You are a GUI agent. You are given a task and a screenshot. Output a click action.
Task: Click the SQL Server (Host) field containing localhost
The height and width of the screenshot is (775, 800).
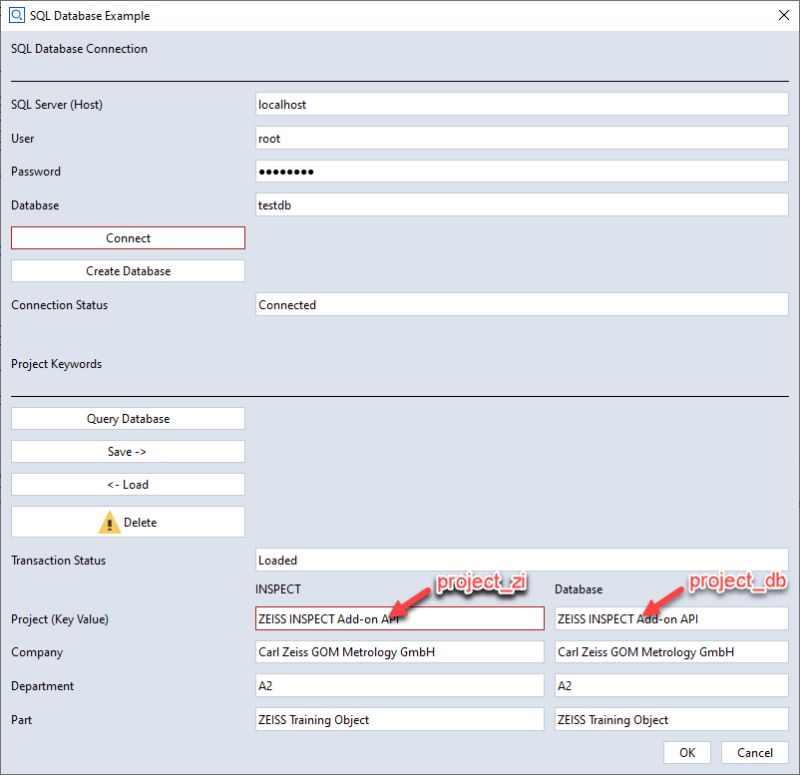(521, 105)
